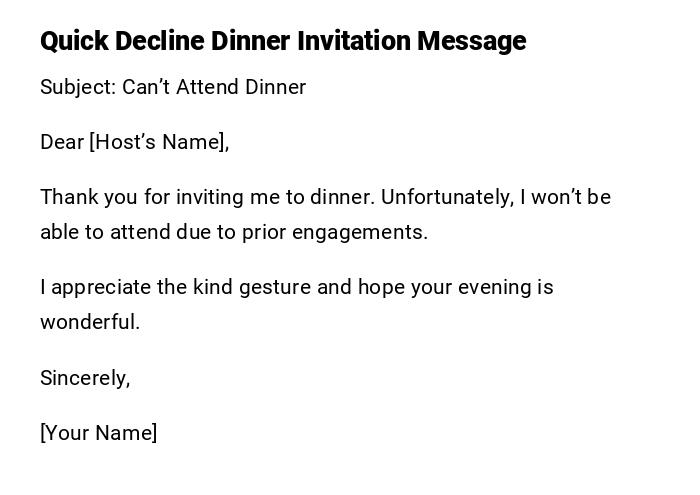The image size is (700, 495).
Task: Click the word "appreciate"
Action: 101,287
